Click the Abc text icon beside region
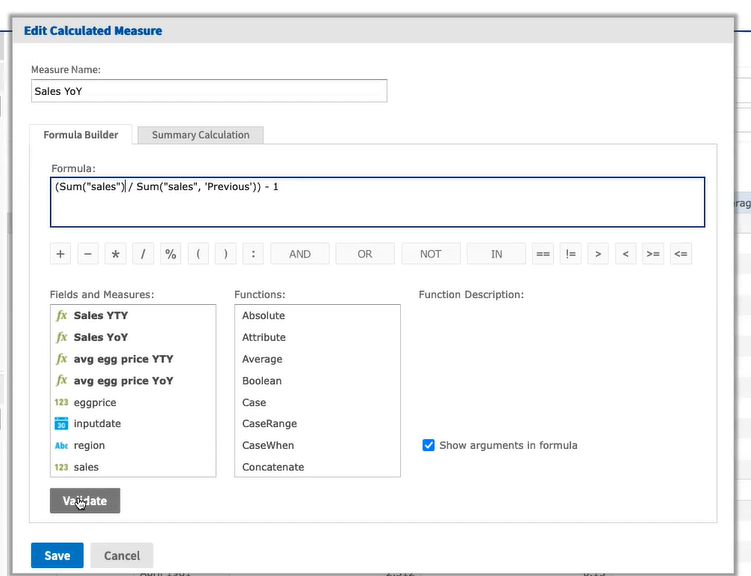The image size is (751, 576). [61, 445]
